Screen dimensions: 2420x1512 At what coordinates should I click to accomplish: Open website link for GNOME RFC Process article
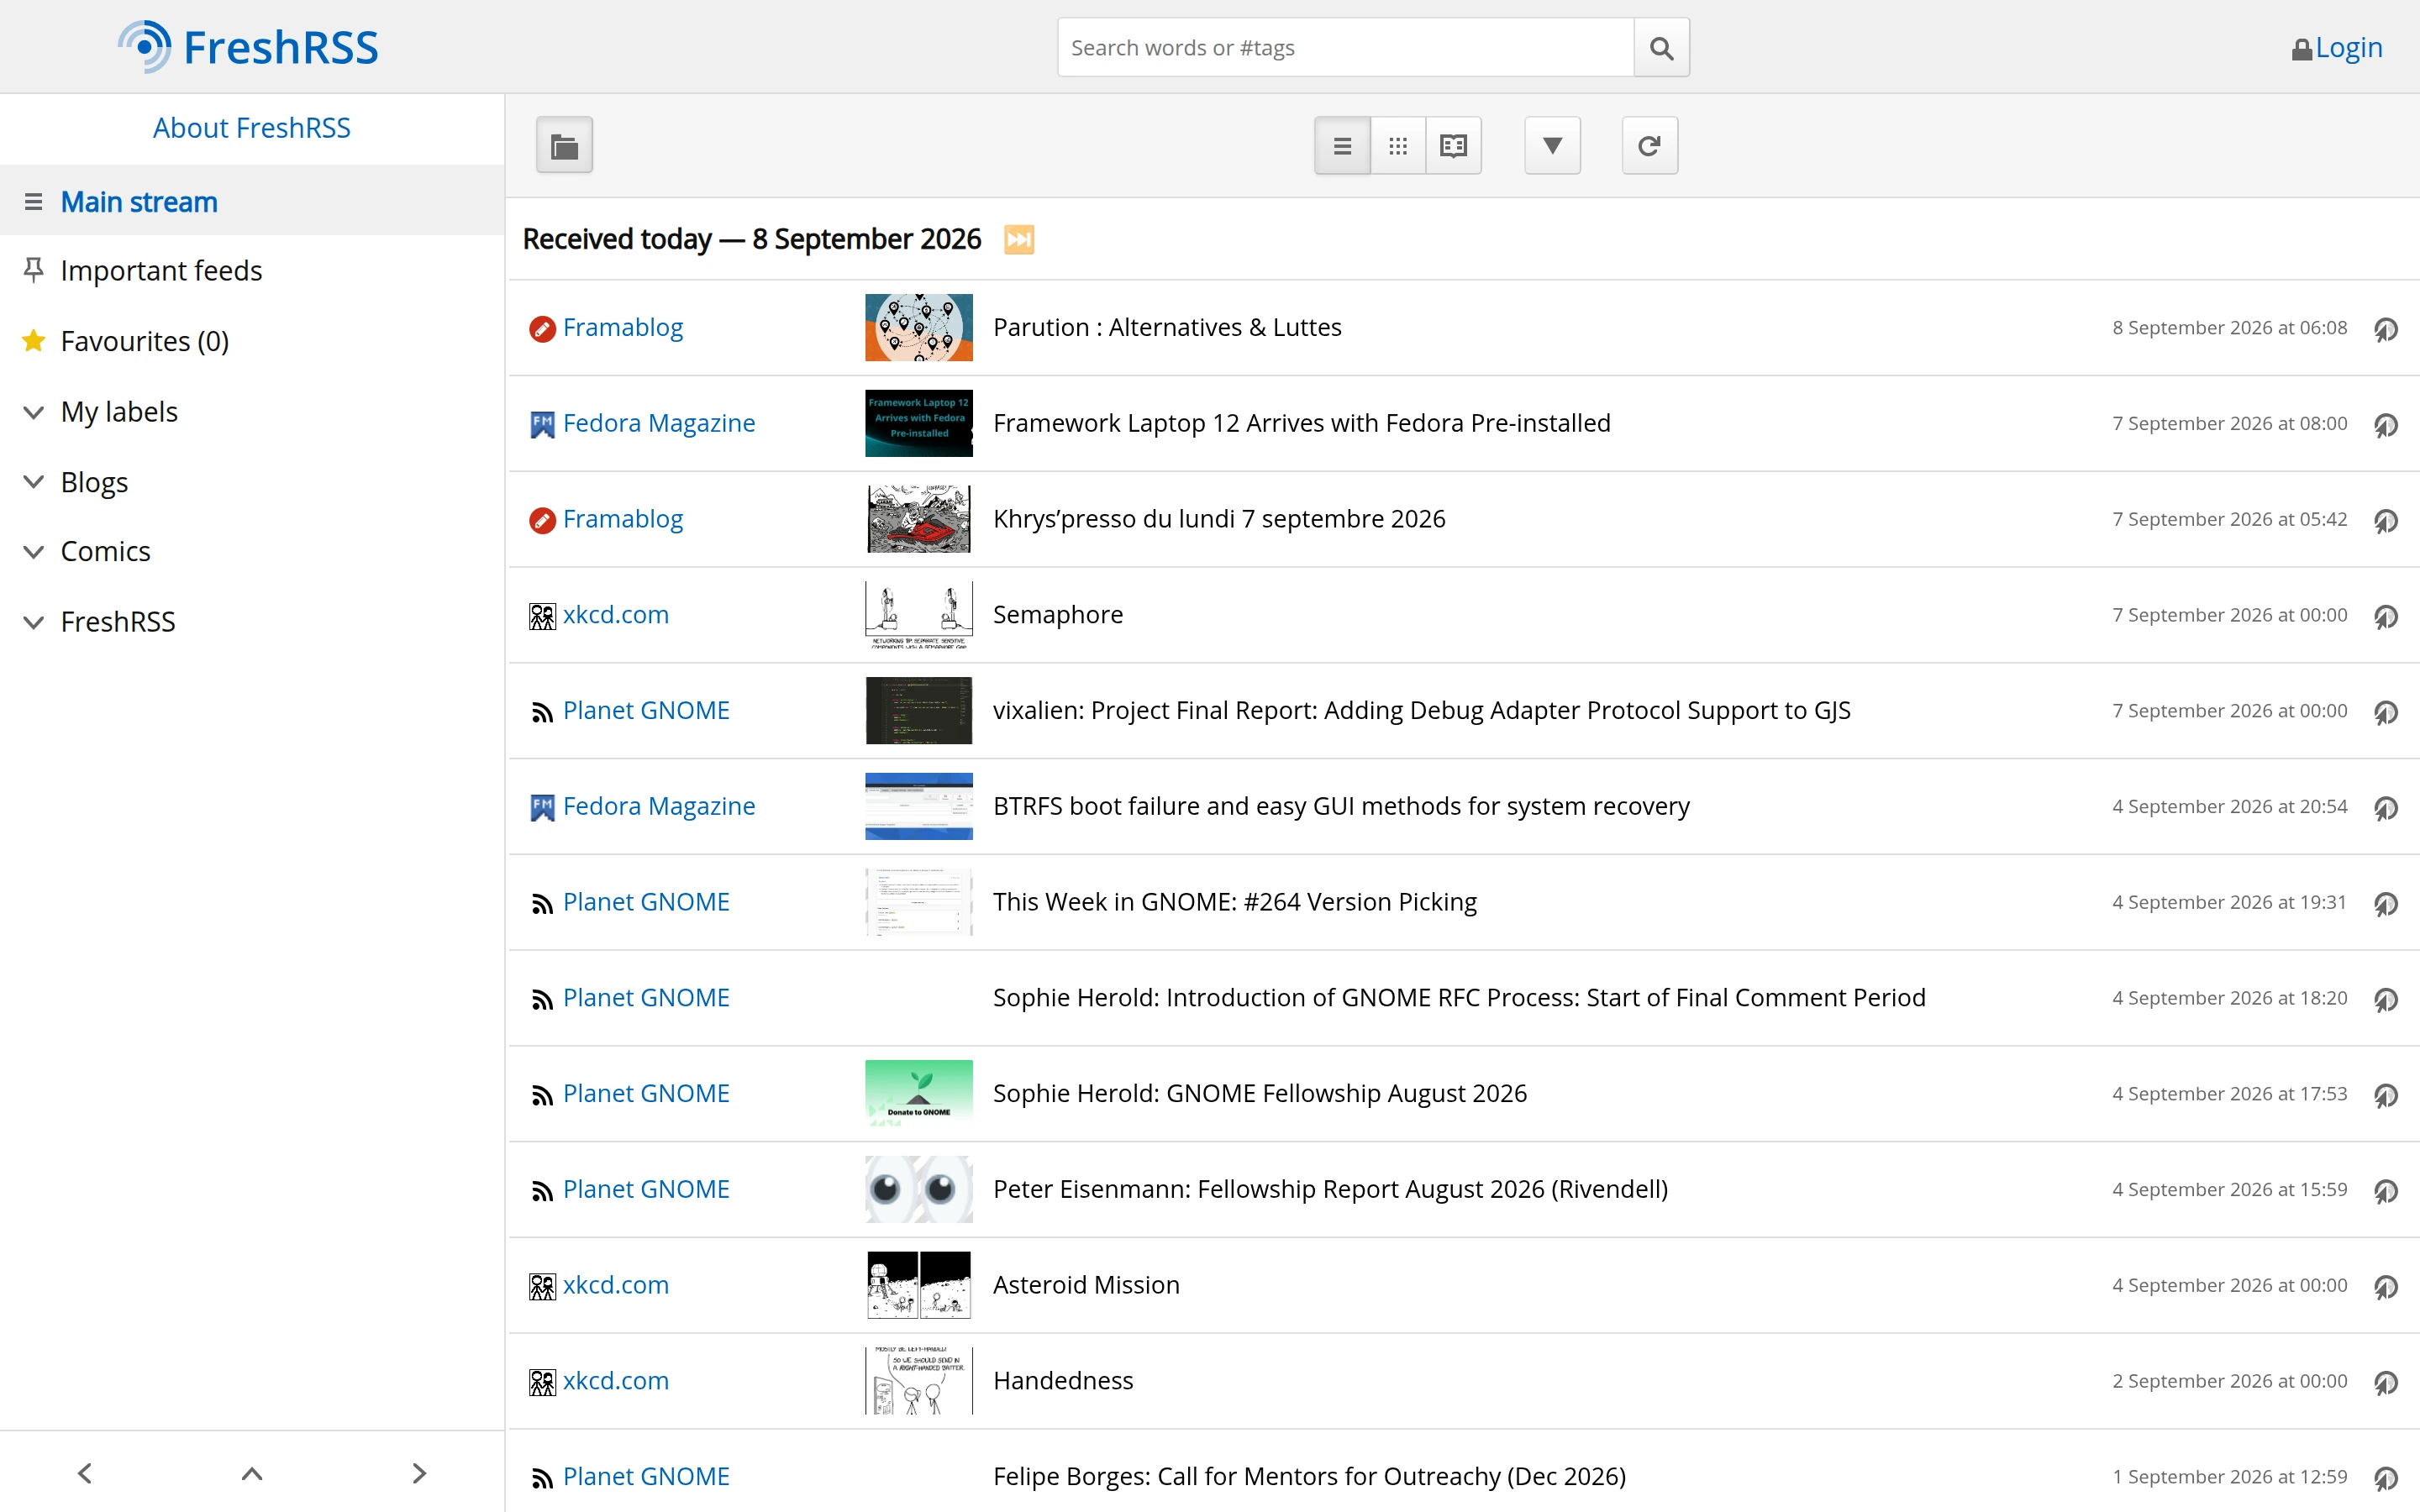coord(2386,1000)
